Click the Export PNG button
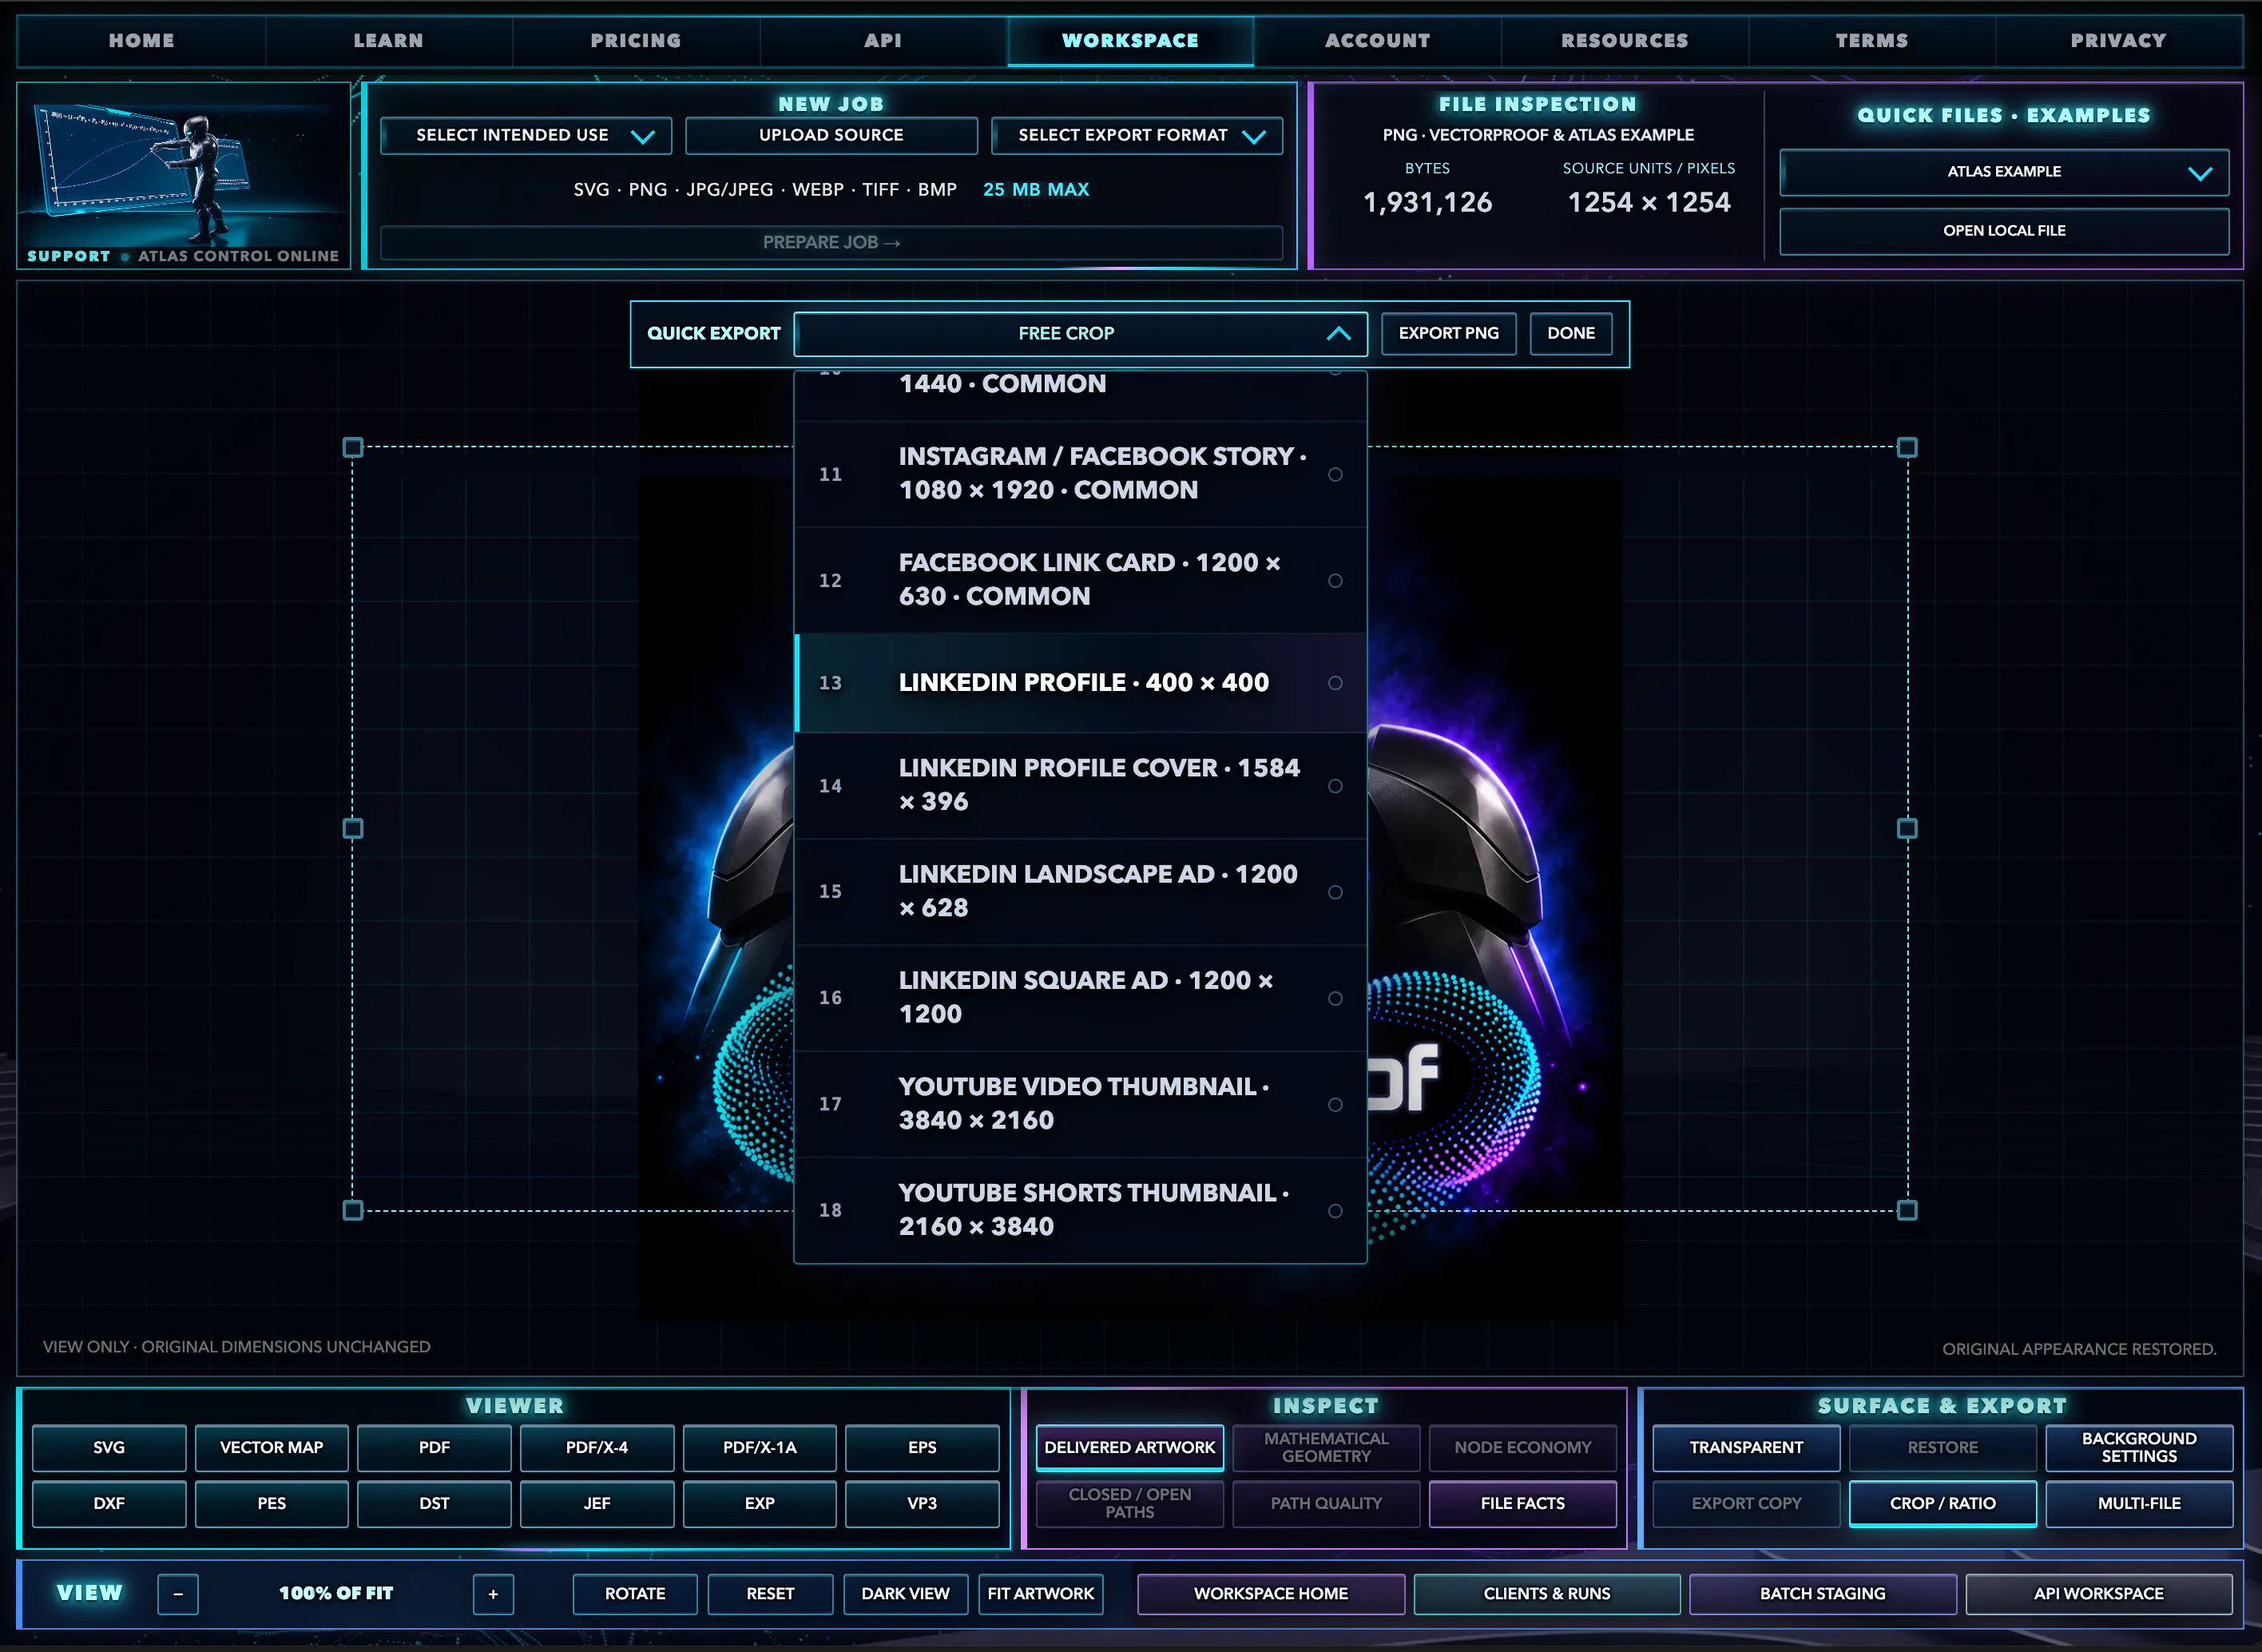The height and width of the screenshot is (1652, 2262). [1448, 334]
